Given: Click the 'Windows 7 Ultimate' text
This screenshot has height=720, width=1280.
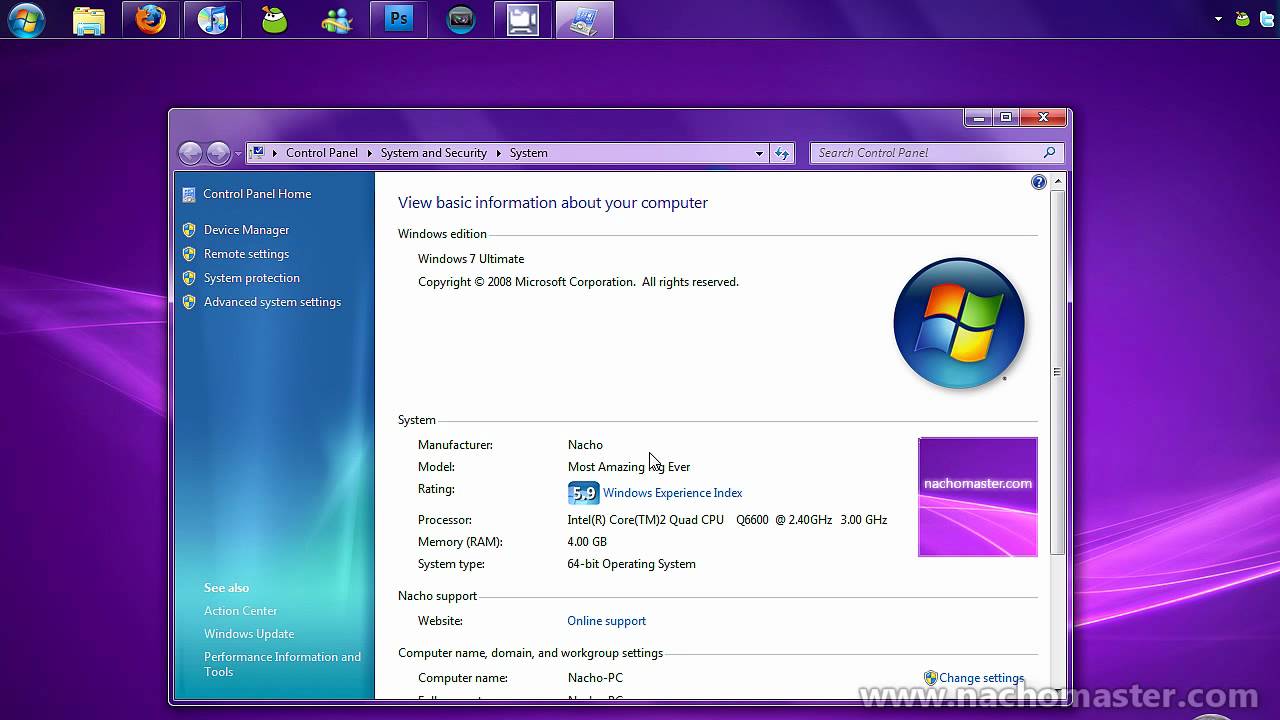Looking at the screenshot, I should [471, 259].
